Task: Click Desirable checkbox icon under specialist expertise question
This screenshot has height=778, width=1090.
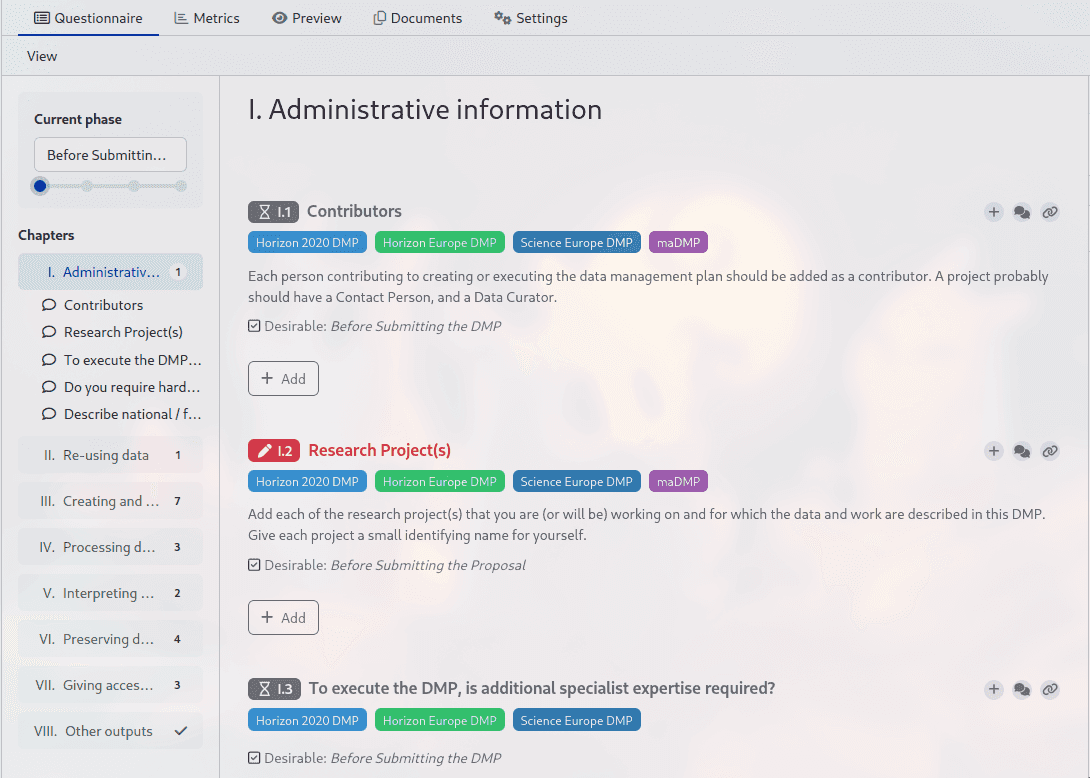Action: [254, 758]
